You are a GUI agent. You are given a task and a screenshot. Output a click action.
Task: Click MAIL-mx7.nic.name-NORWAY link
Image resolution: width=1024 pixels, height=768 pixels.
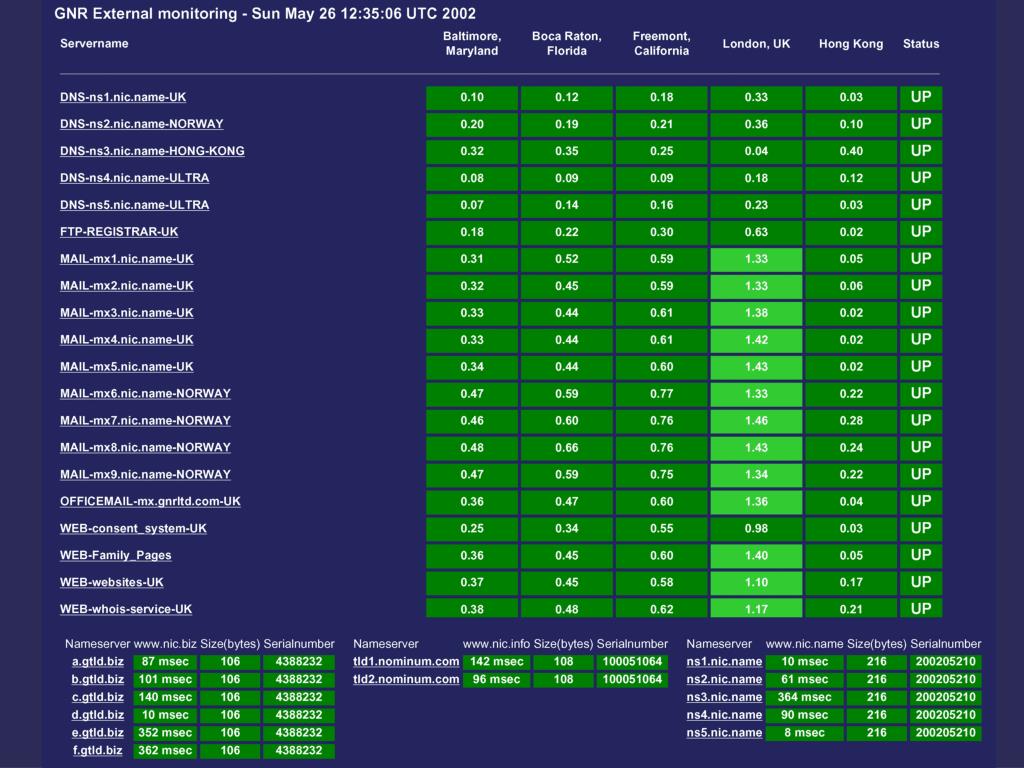146,421
